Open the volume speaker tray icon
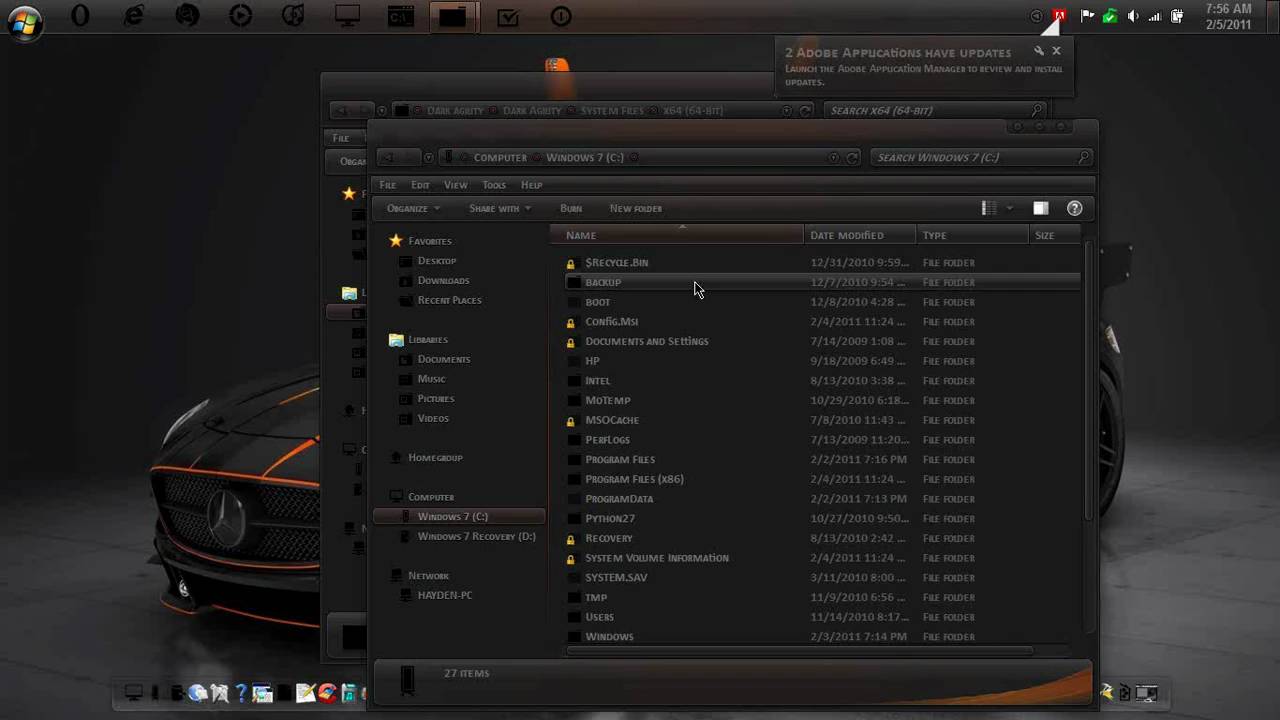This screenshot has width=1280, height=720. (1133, 16)
